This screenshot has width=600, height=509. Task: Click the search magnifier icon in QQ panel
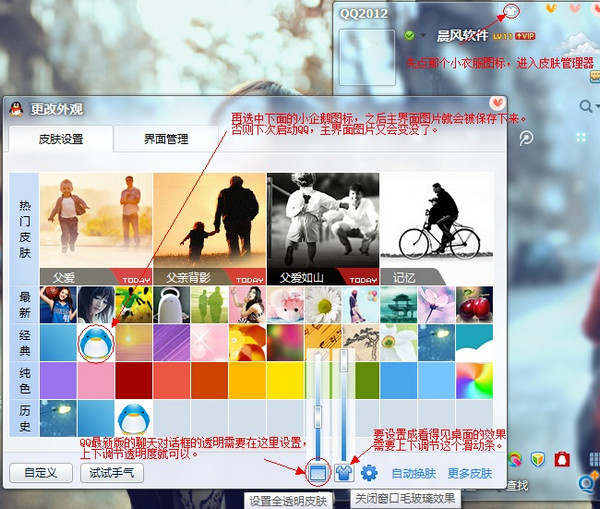click(586, 105)
